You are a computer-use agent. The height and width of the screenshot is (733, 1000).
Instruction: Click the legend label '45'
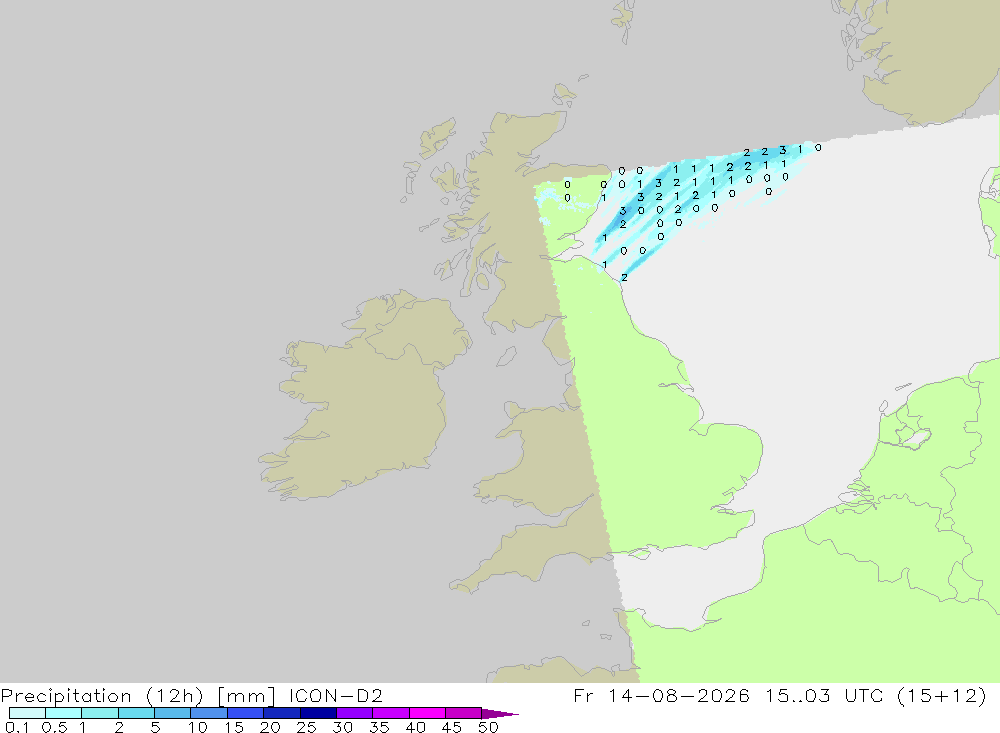(x=452, y=727)
